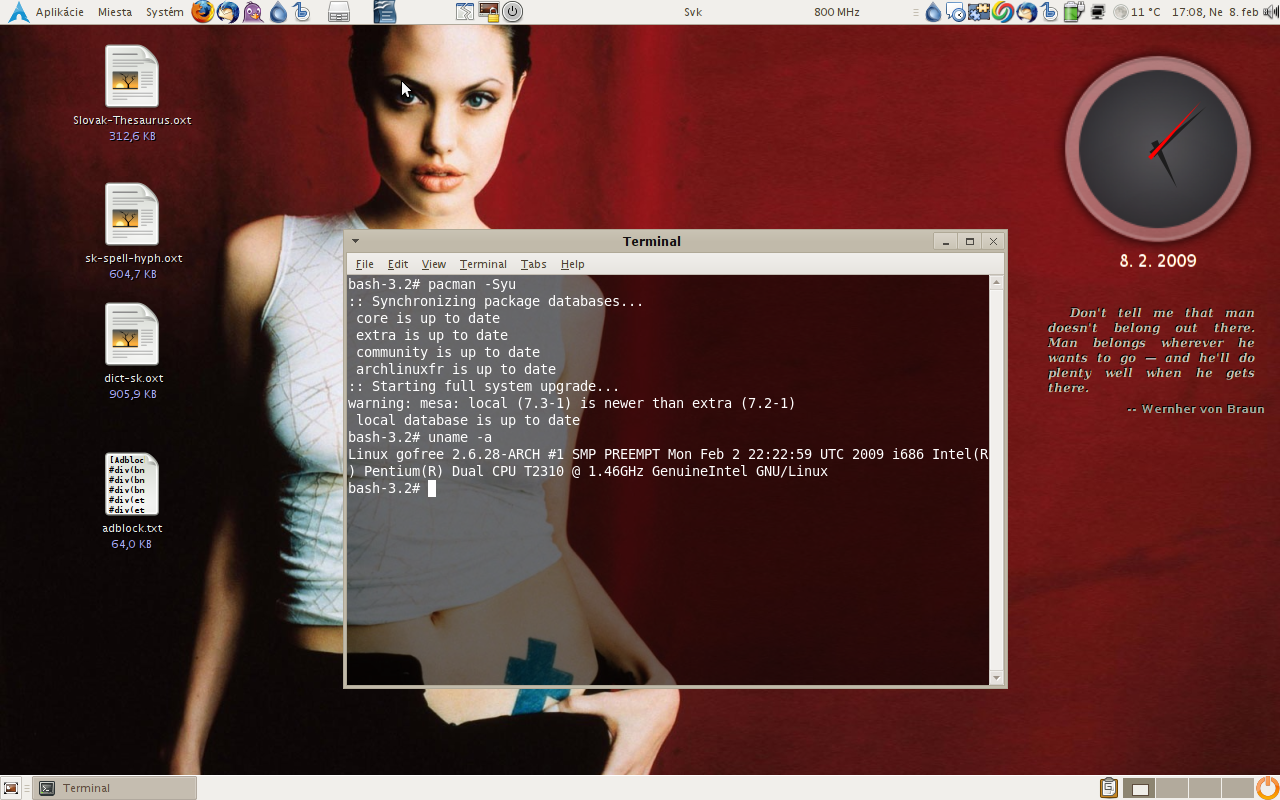Switch to the second workspace

[x=1172, y=788]
